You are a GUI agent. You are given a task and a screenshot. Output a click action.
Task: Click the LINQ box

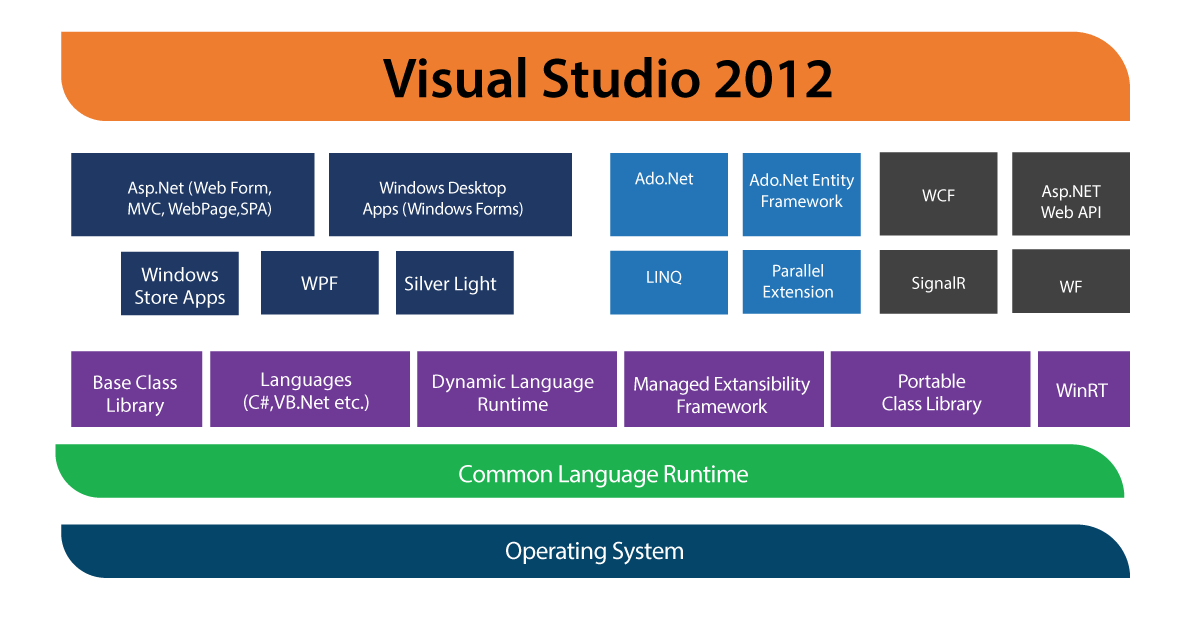(x=669, y=282)
